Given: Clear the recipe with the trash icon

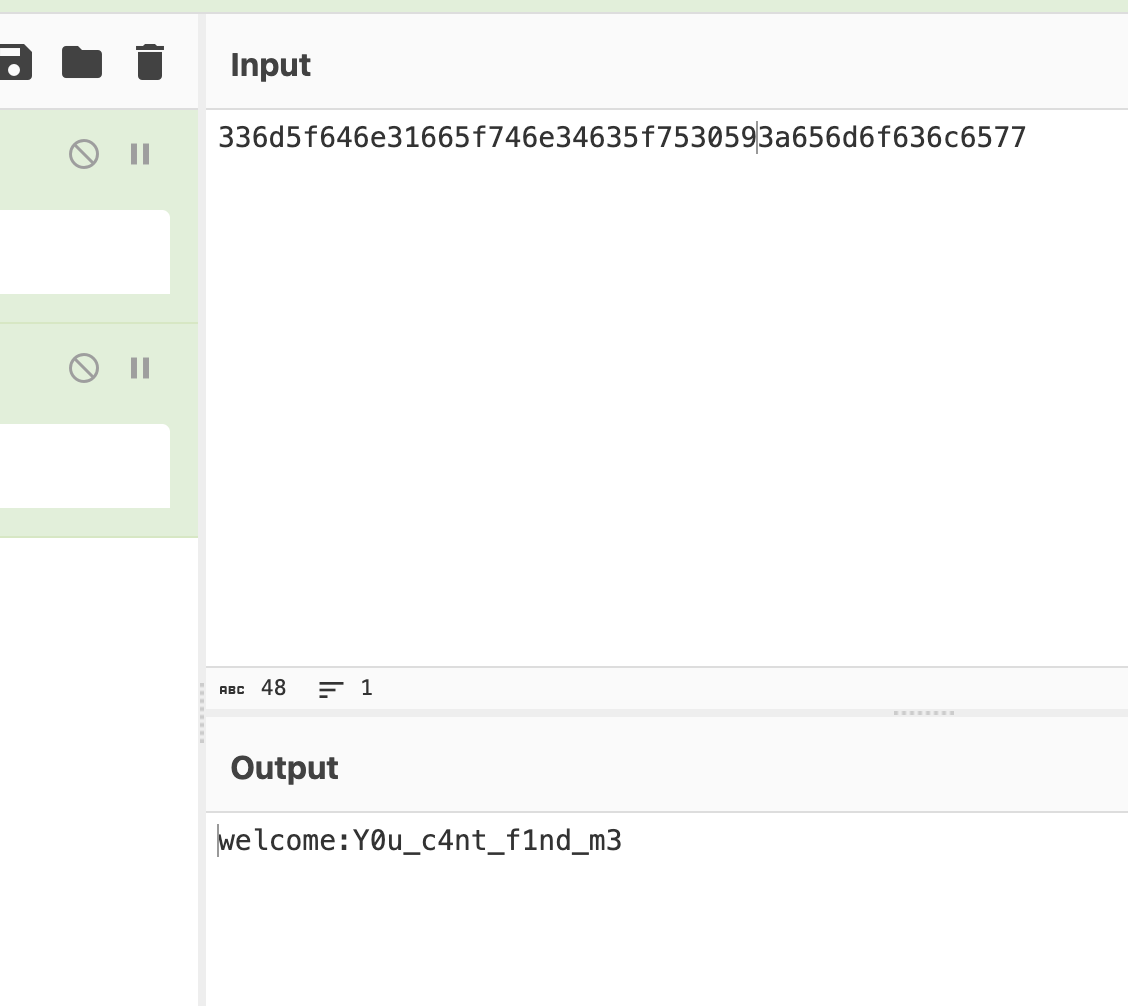Looking at the screenshot, I should click(150, 62).
